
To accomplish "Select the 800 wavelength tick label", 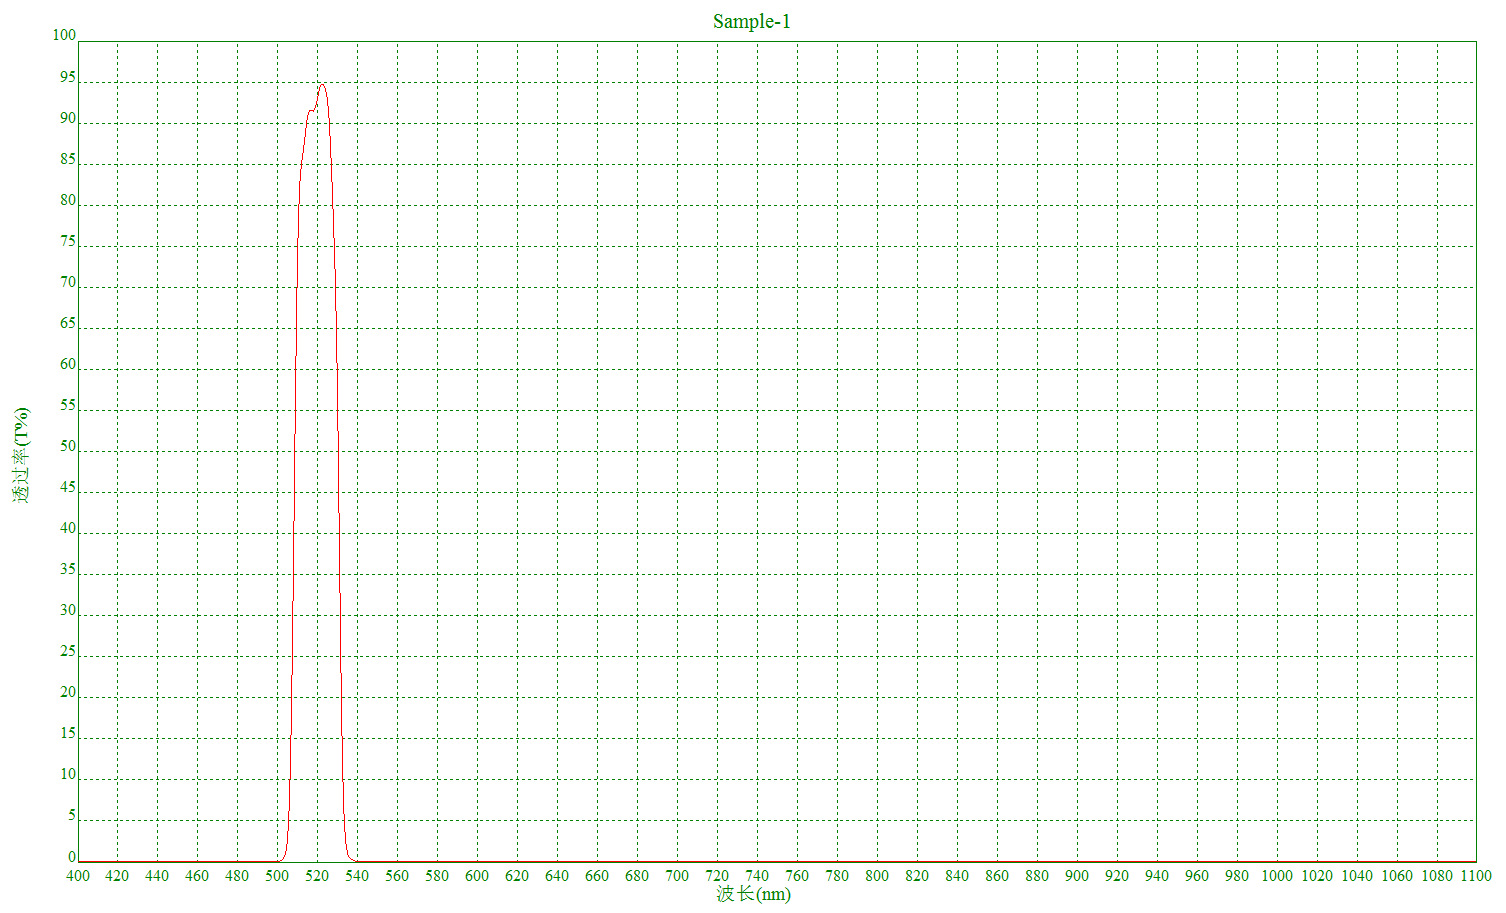I will (x=877, y=876).
